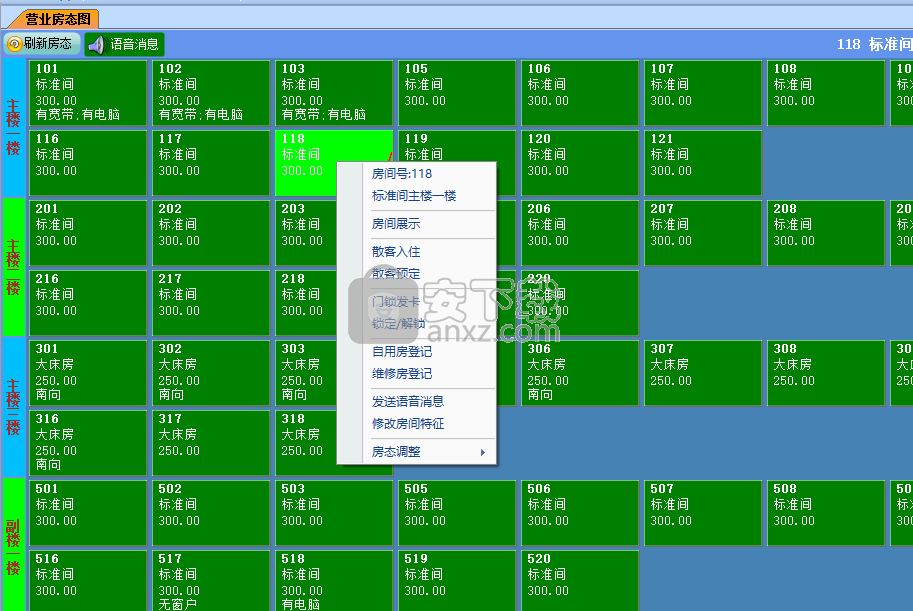Image resolution: width=913 pixels, height=611 pixels.
Task: Select room 502 tile
Action: coord(211,513)
